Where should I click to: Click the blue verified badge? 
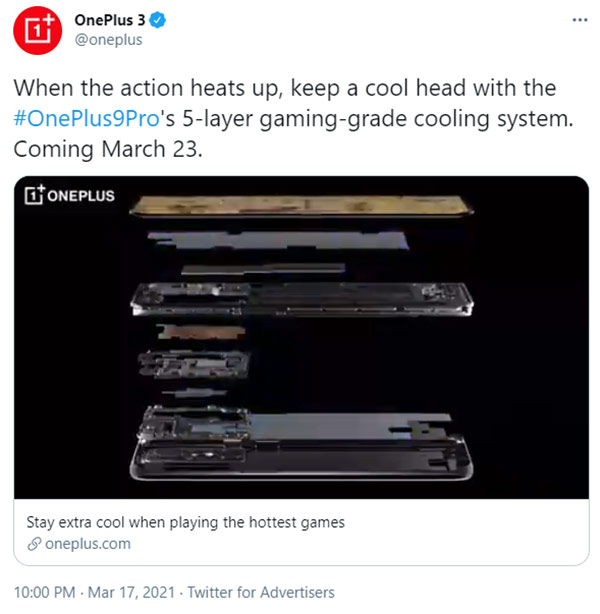click(157, 20)
